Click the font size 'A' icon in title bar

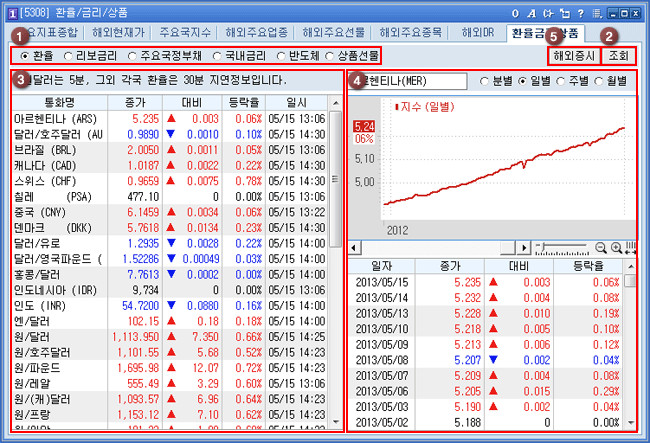point(530,12)
